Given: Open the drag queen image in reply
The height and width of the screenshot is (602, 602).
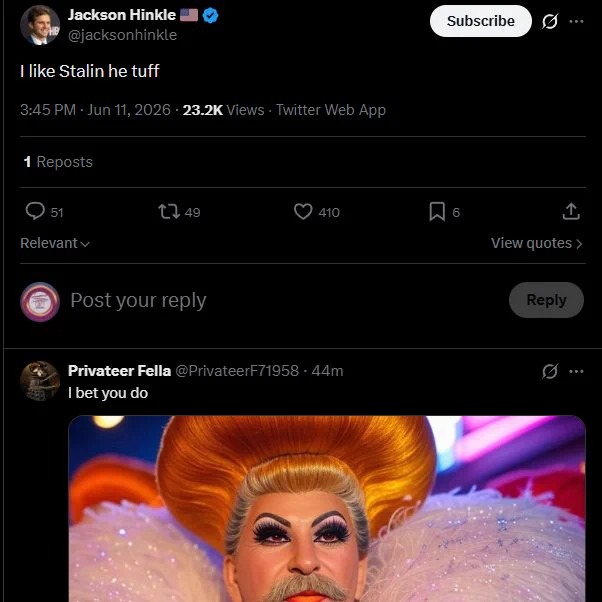Looking at the screenshot, I should 327,509.
